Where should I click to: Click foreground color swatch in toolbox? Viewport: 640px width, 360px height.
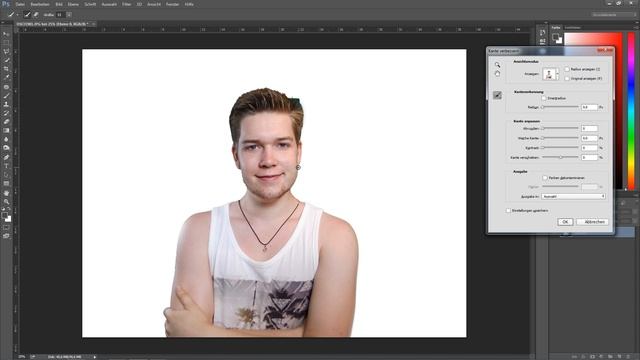4,215
